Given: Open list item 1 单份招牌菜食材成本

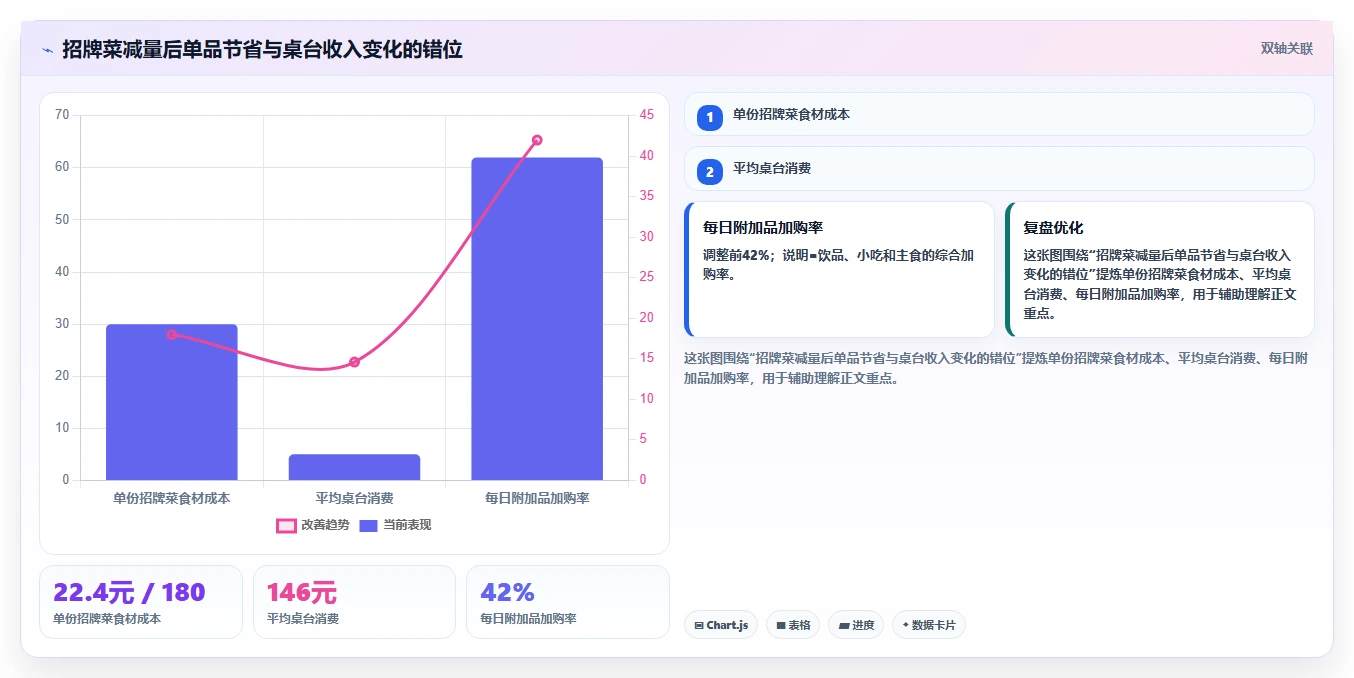Looking at the screenshot, I should 999,115.
